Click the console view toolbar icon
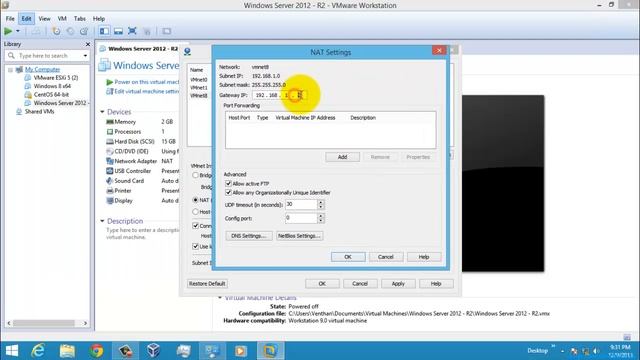640x360 pixels. (166, 31)
